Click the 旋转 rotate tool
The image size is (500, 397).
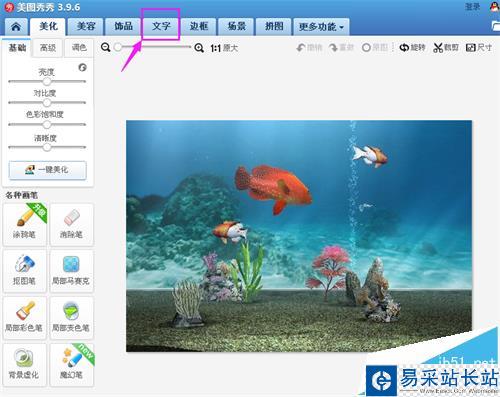click(x=412, y=48)
